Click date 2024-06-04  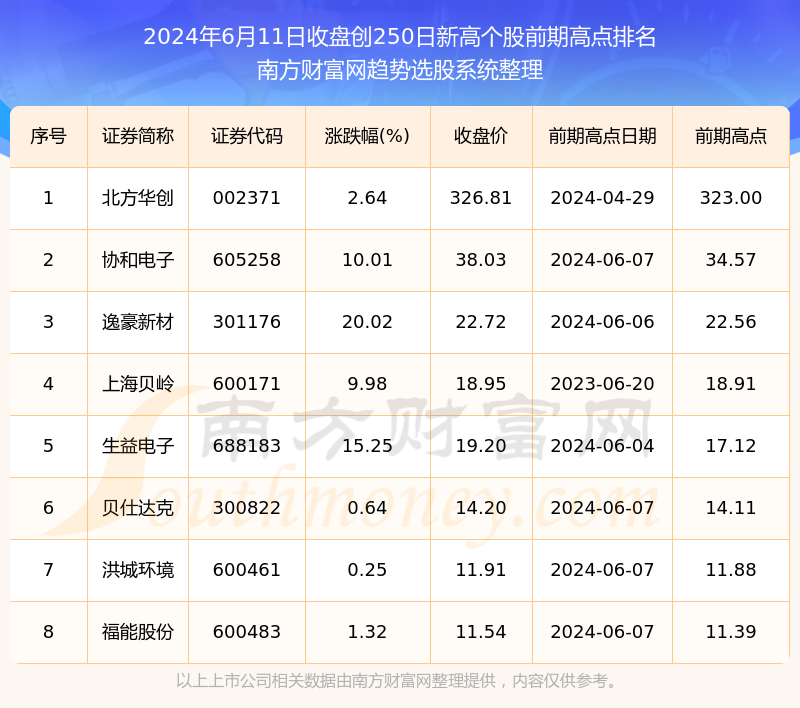pyautogui.click(x=602, y=446)
